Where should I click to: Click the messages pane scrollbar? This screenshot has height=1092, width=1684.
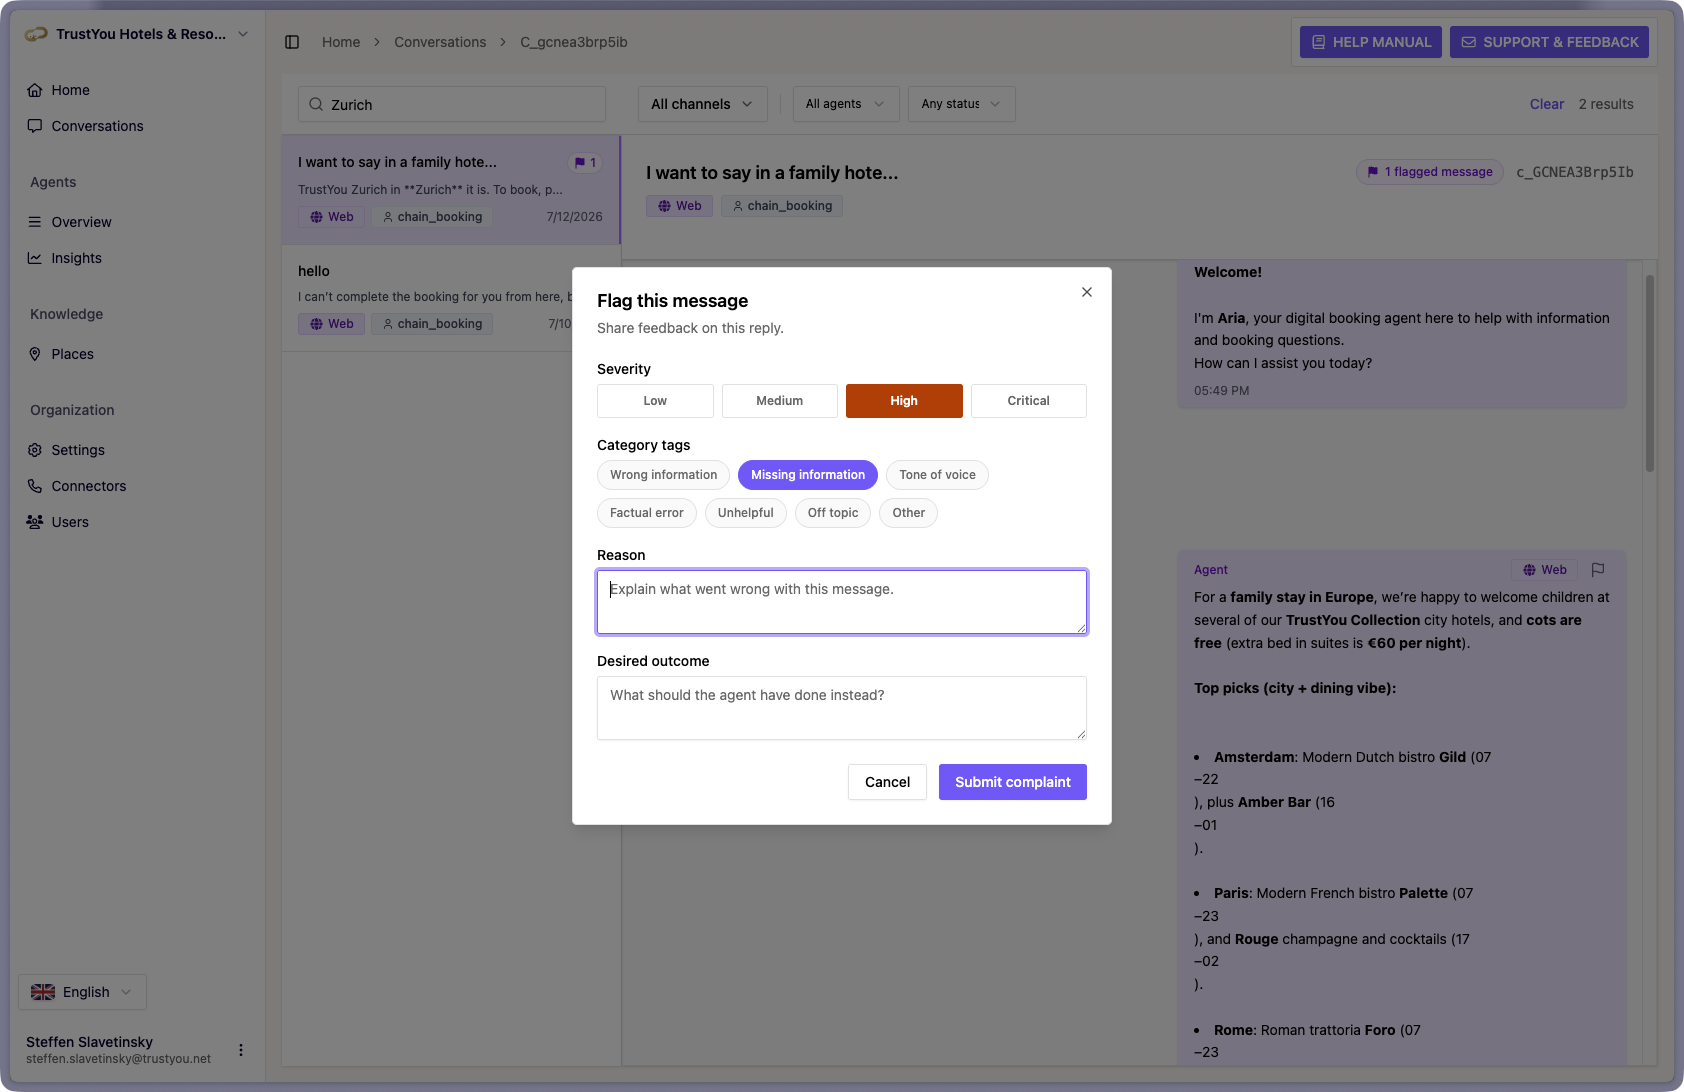click(x=1649, y=372)
